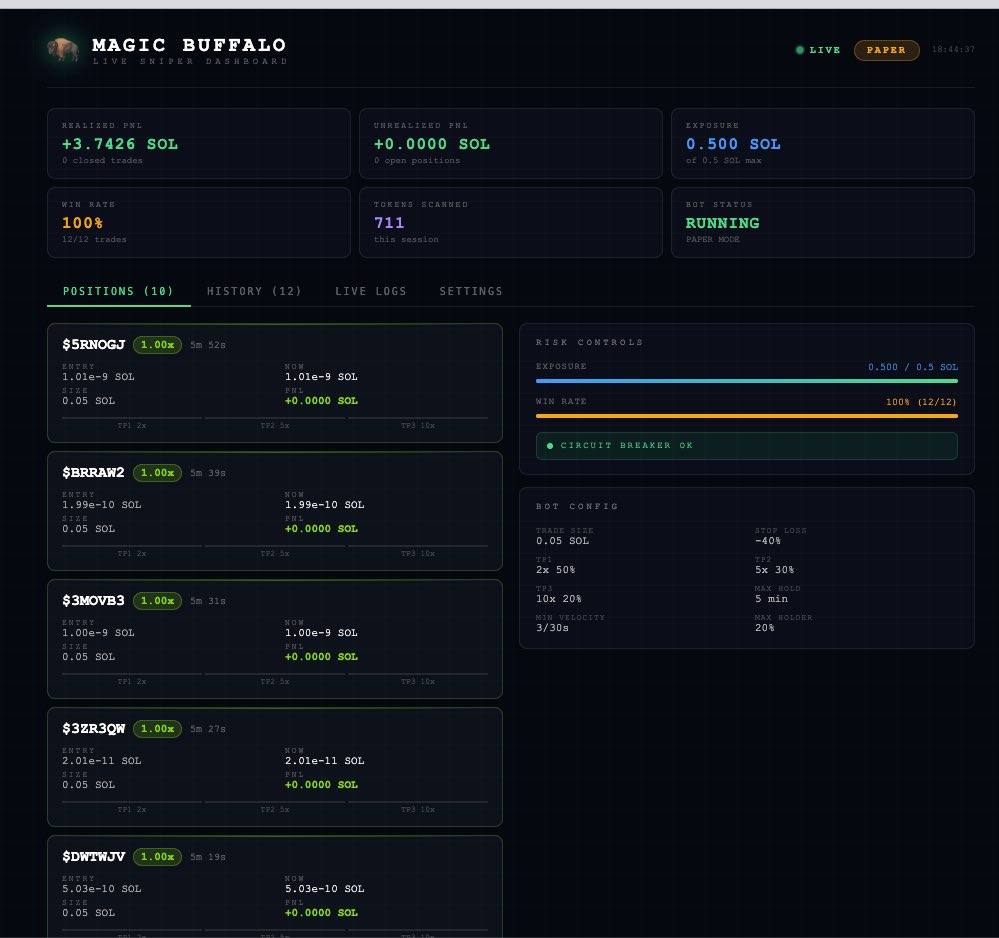Open the Positions (10) tab
This screenshot has width=999, height=938.
(x=119, y=291)
